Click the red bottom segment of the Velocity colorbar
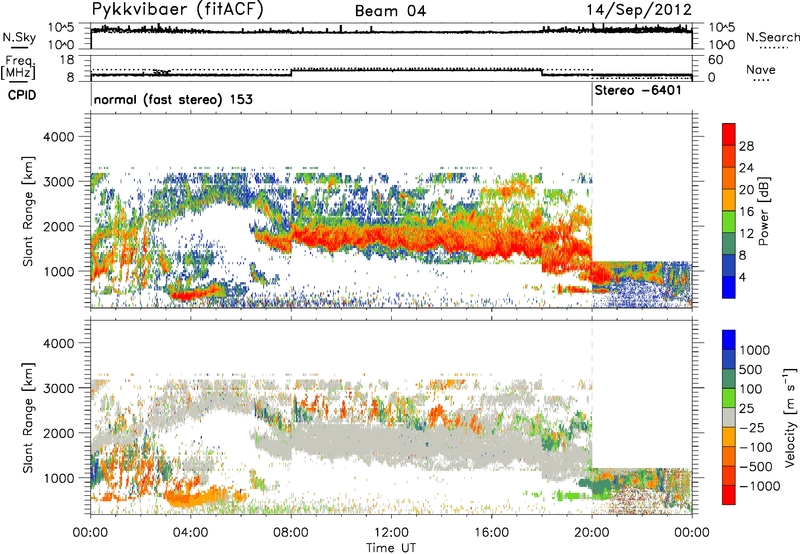This screenshot has width=800, height=554. pyautogui.click(x=729, y=495)
